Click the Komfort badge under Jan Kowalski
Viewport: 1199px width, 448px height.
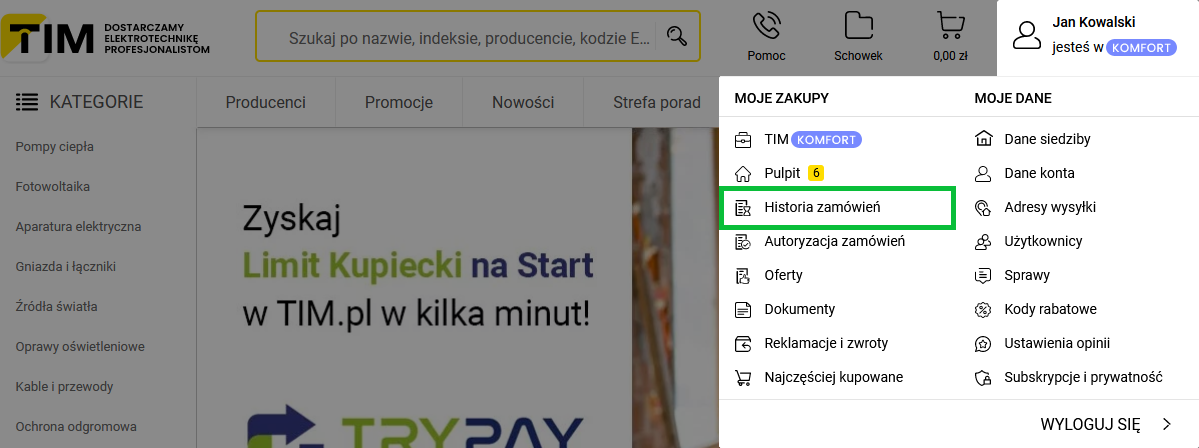(x=1141, y=47)
